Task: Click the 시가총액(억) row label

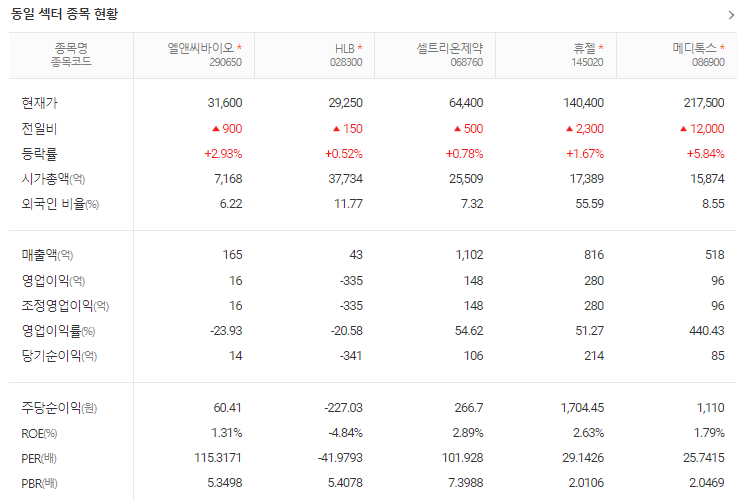Action: (x=53, y=178)
